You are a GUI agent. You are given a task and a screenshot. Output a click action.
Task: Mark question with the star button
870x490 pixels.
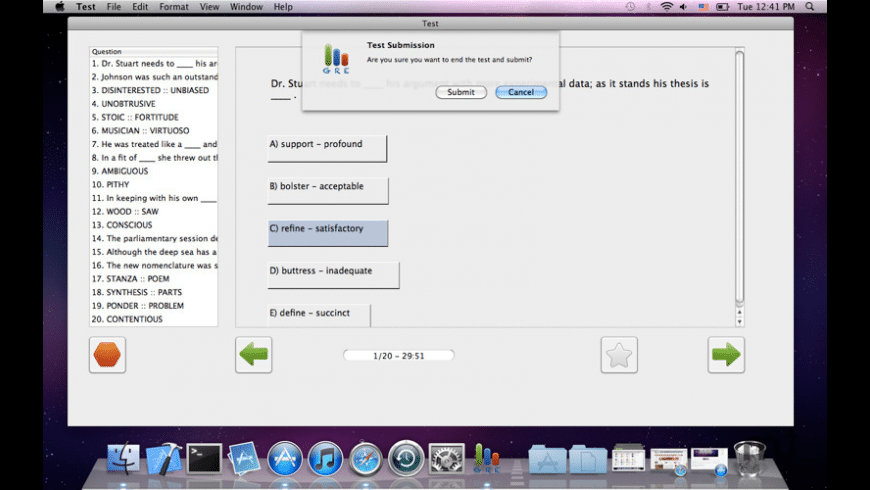point(619,355)
